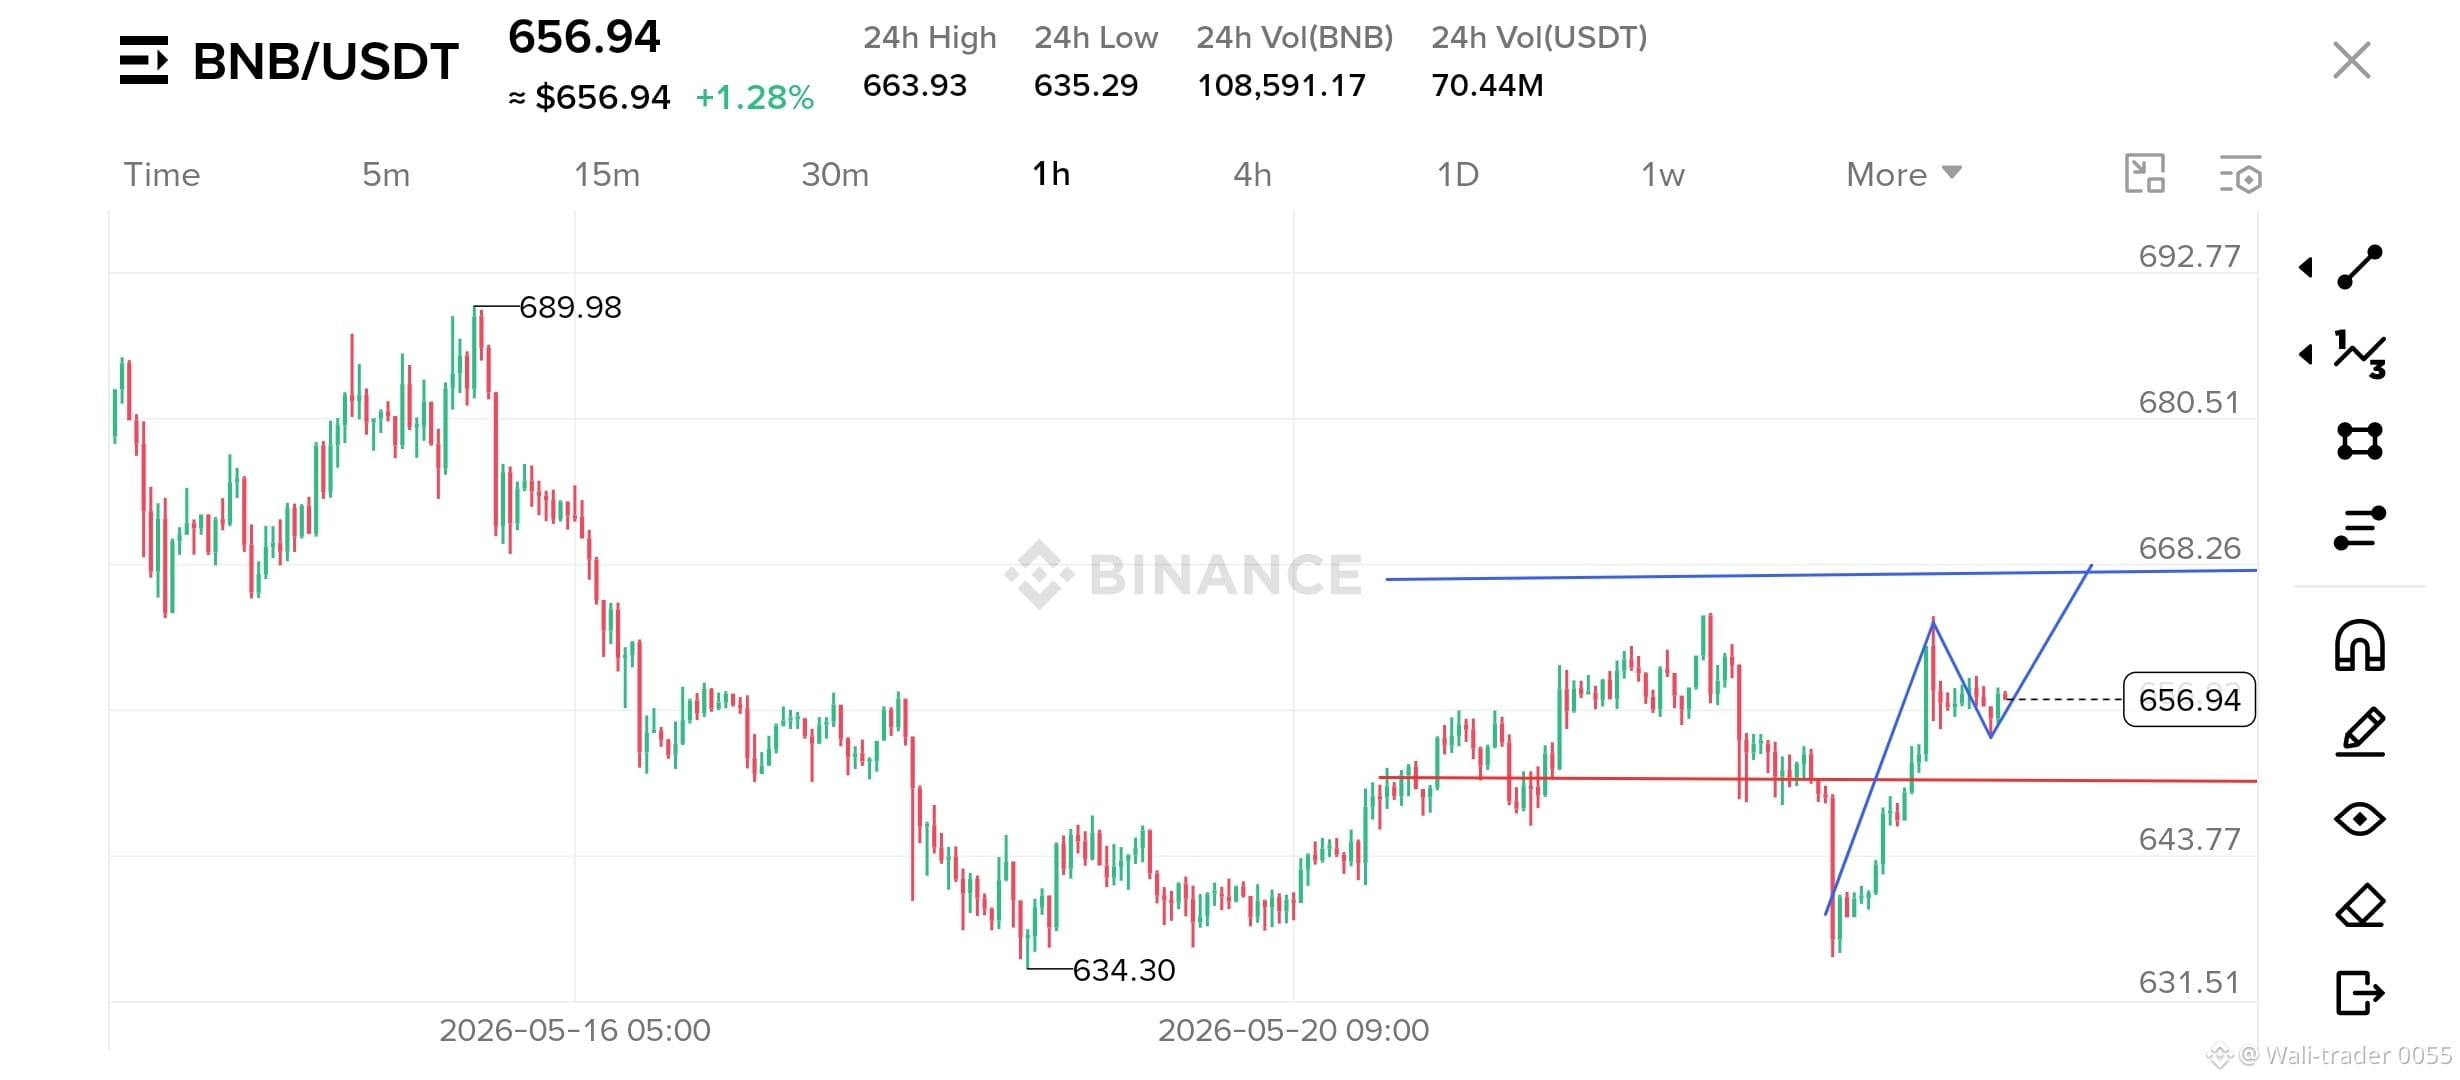Select the rectangle shape drawing tool
2460x1080 pixels.
click(2360, 441)
